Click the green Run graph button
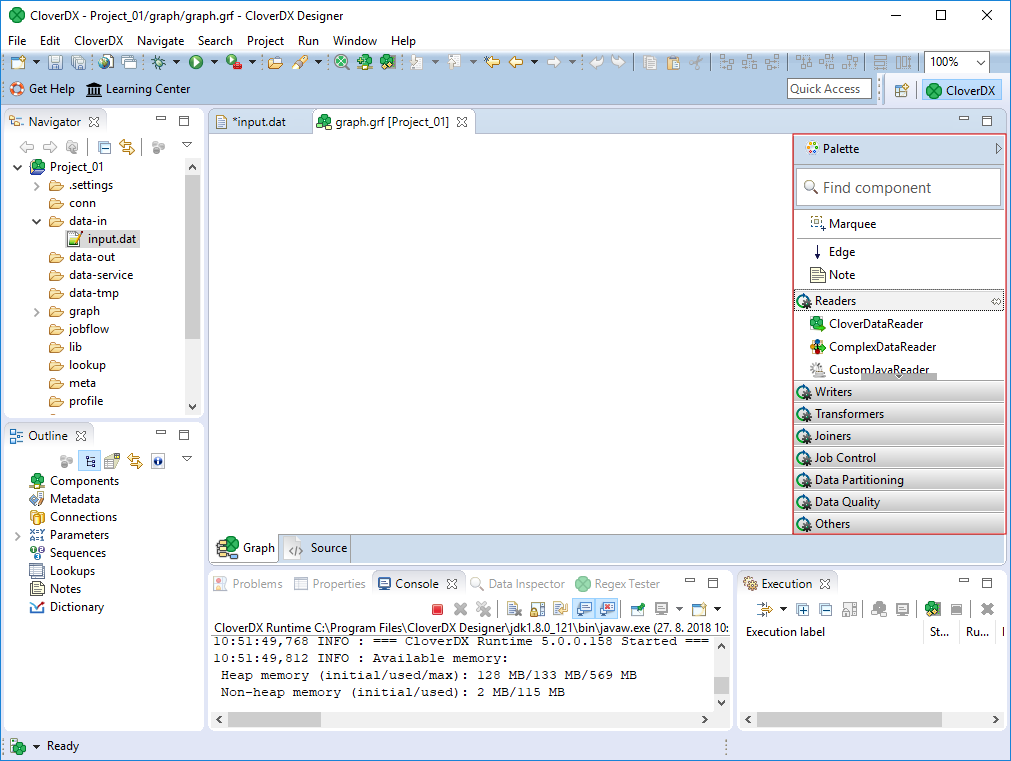The height and width of the screenshot is (761, 1011). (x=197, y=62)
